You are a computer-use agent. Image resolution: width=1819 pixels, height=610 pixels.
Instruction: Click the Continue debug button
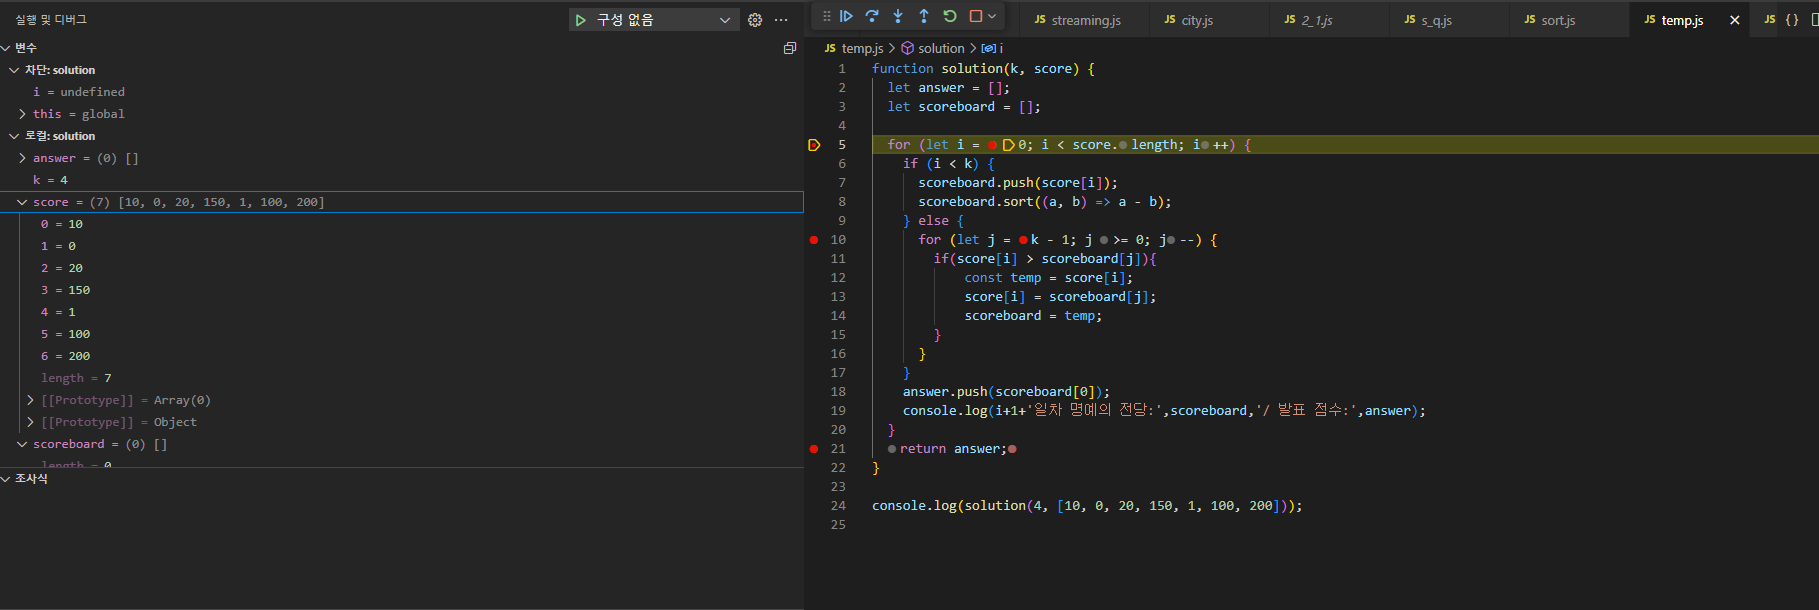click(x=846, y=16)
